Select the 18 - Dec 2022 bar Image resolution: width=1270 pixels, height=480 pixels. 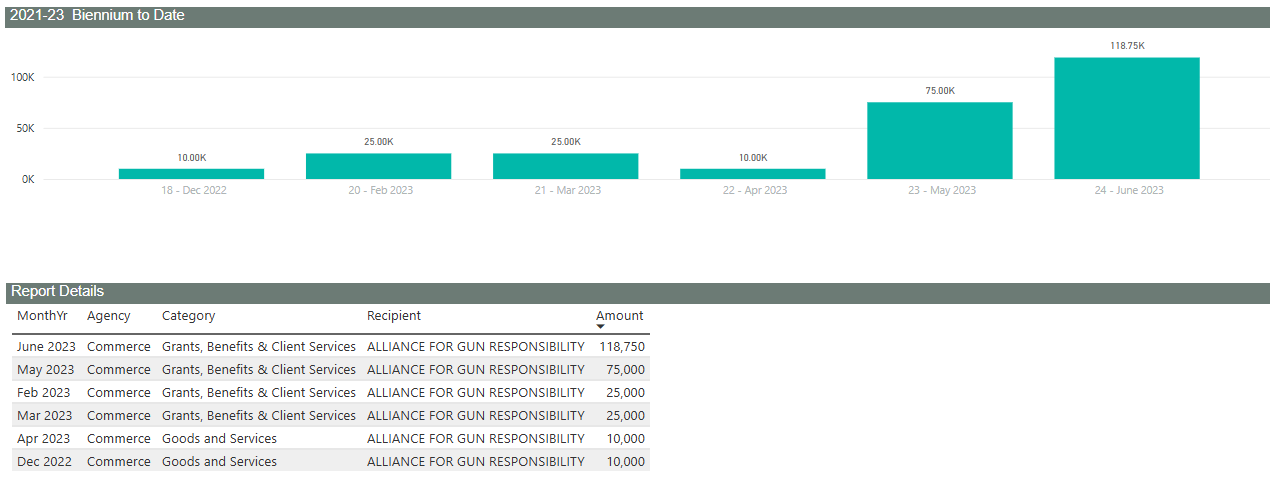click(191, 174)
